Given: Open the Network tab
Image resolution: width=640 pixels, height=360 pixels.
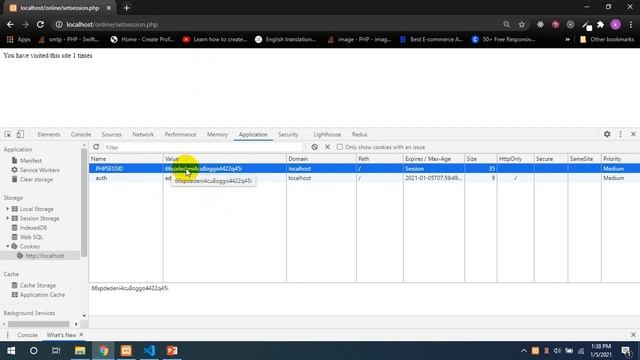Looking at the screenshot, I should click(143, 134).
